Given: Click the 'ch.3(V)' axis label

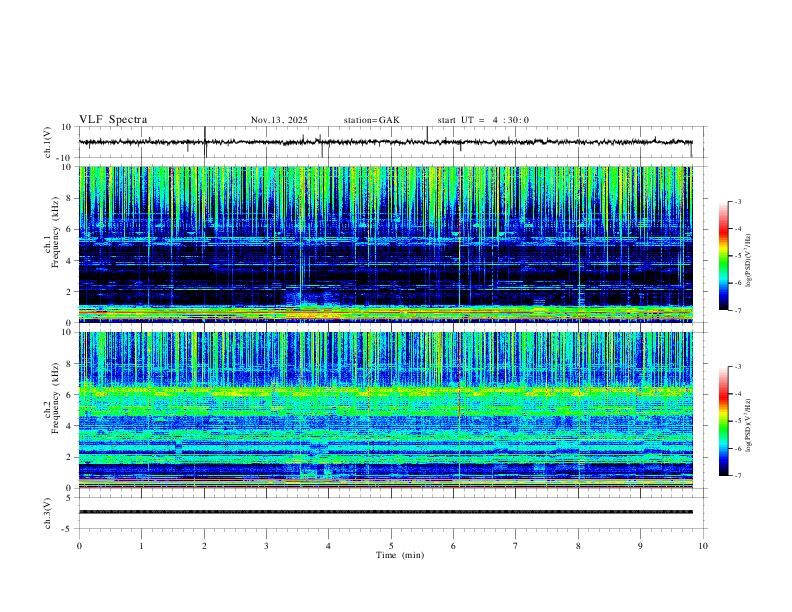Looking at the screenshot, I should point(48,513).
